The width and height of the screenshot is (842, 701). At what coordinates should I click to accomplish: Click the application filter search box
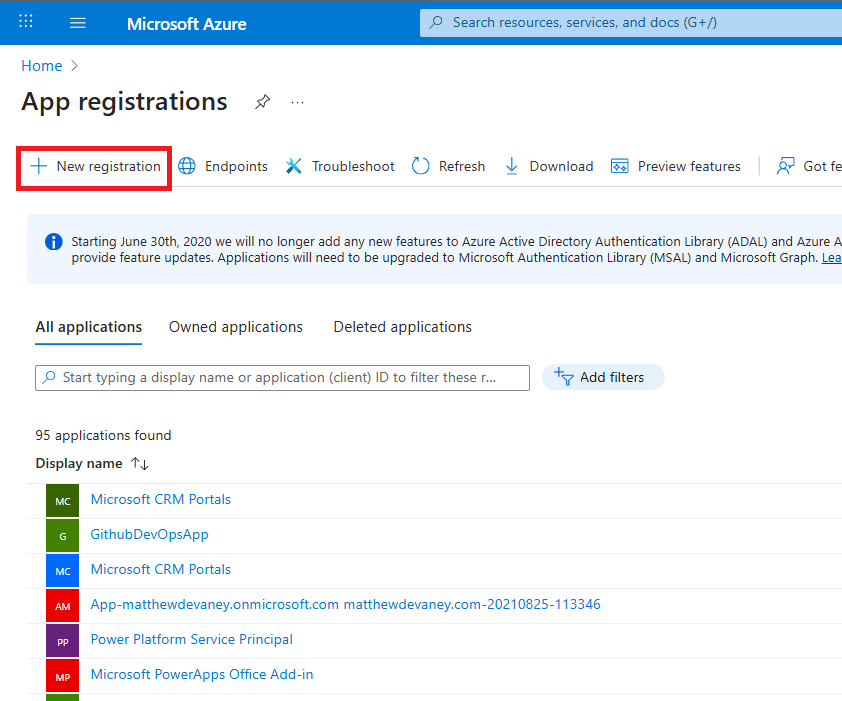tap(282, 377)
